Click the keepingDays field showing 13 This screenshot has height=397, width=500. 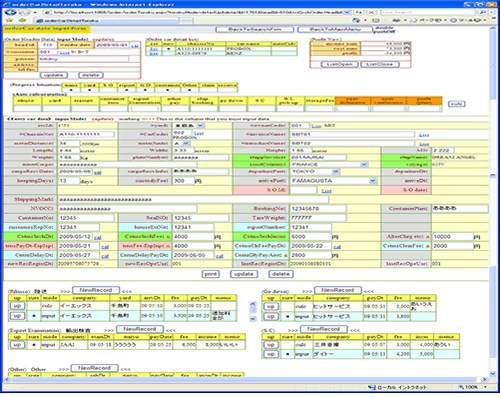coord(69,181)
